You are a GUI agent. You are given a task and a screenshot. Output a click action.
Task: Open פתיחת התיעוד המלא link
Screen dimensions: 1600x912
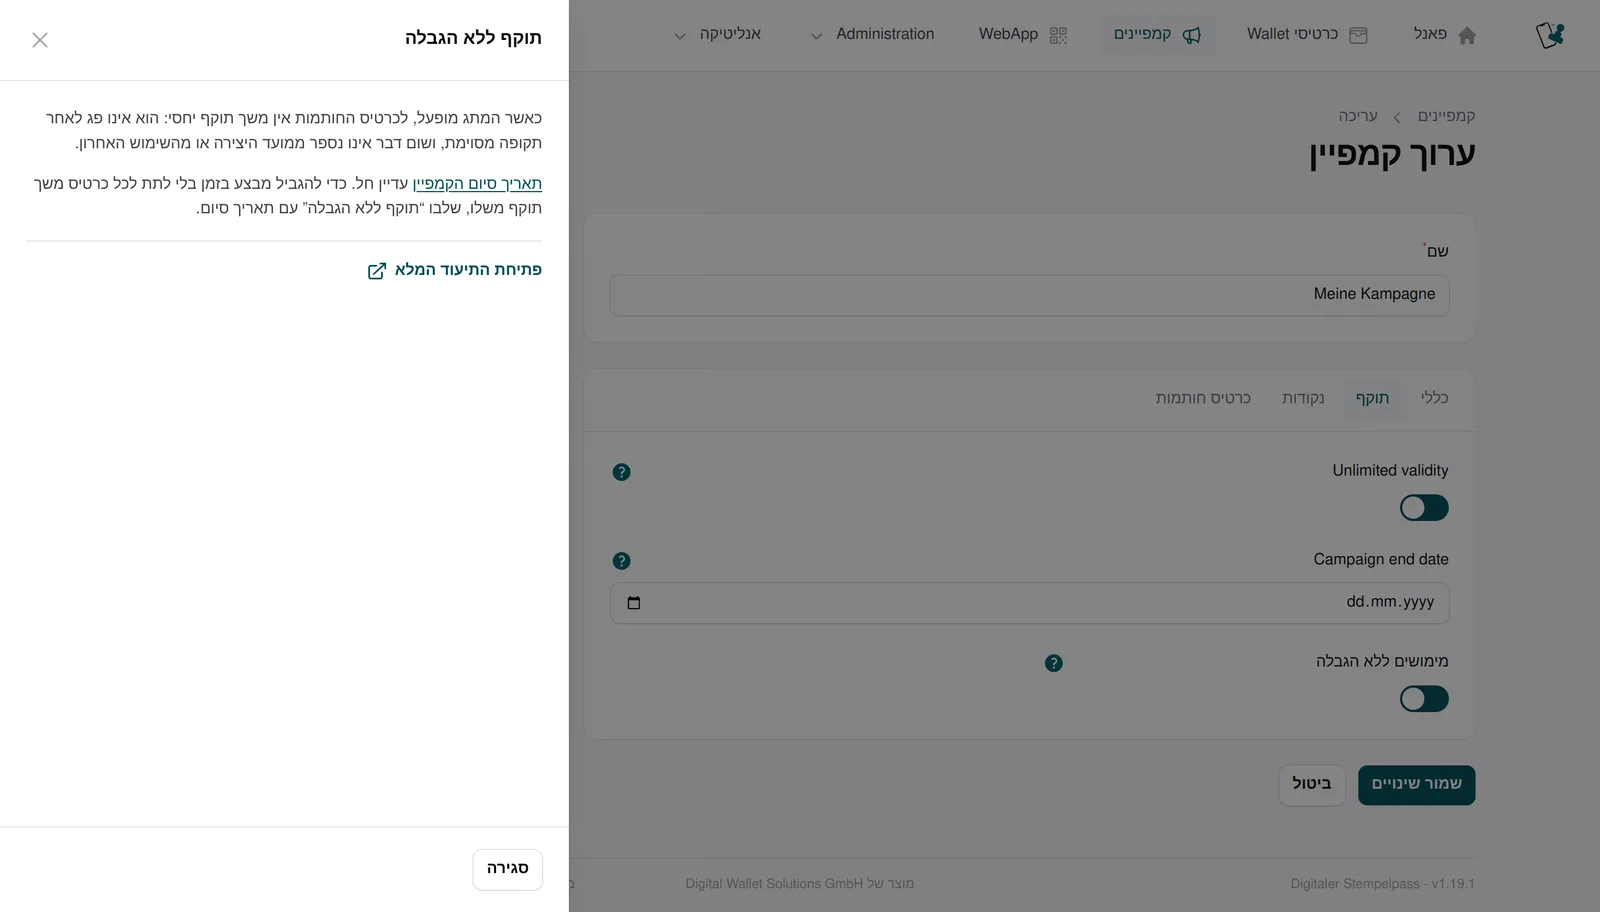[454, 270]
